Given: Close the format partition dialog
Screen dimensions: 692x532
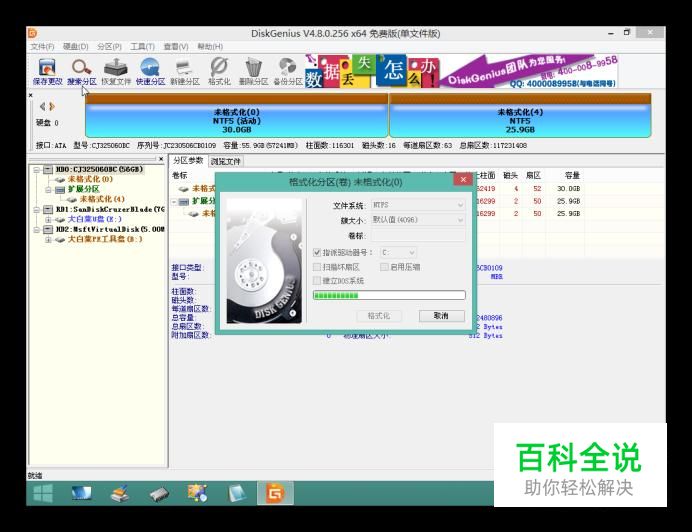Looking at the screenshot, I should click(x=463, y=179).
